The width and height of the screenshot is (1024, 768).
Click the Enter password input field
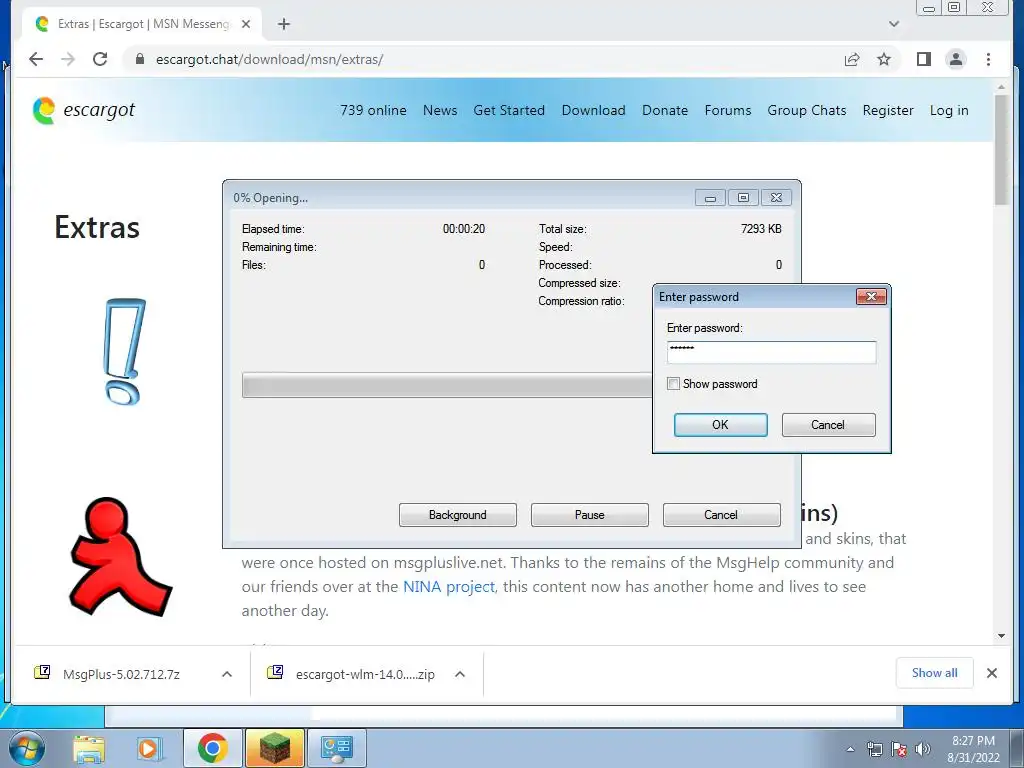tap(771, 353)
